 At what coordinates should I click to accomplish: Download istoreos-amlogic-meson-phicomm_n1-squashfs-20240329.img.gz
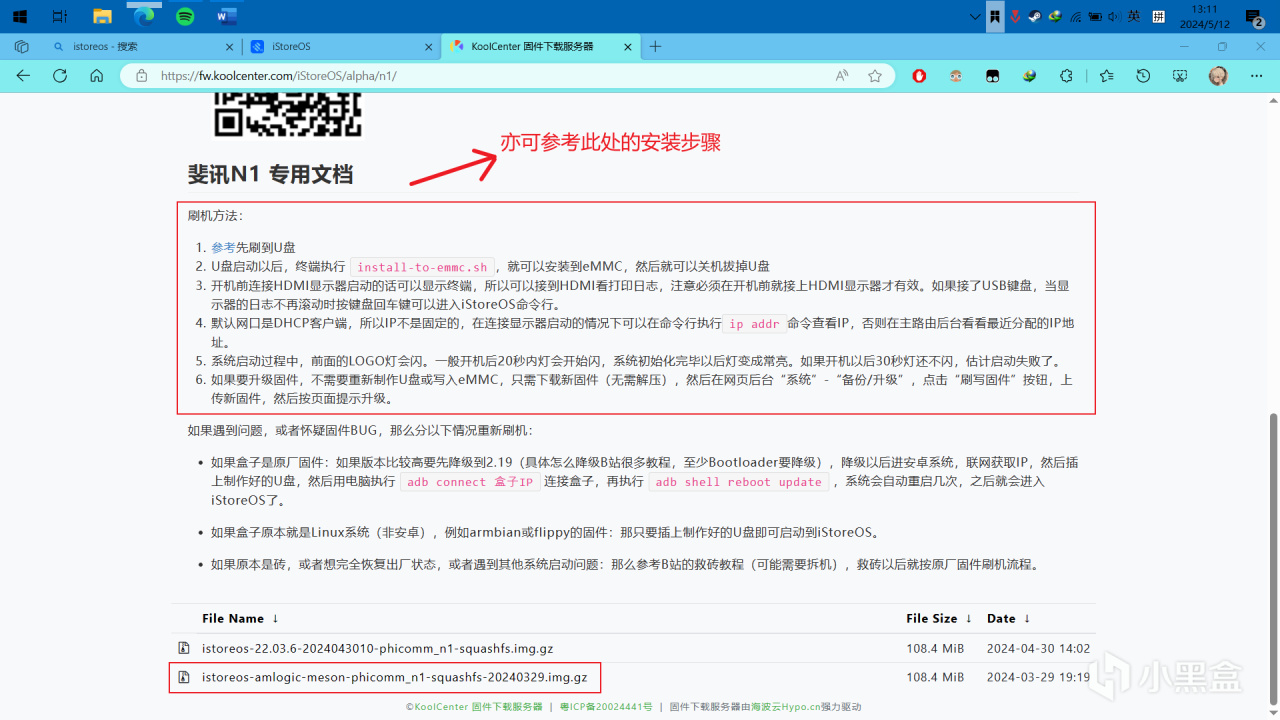[x=395, y=677]
